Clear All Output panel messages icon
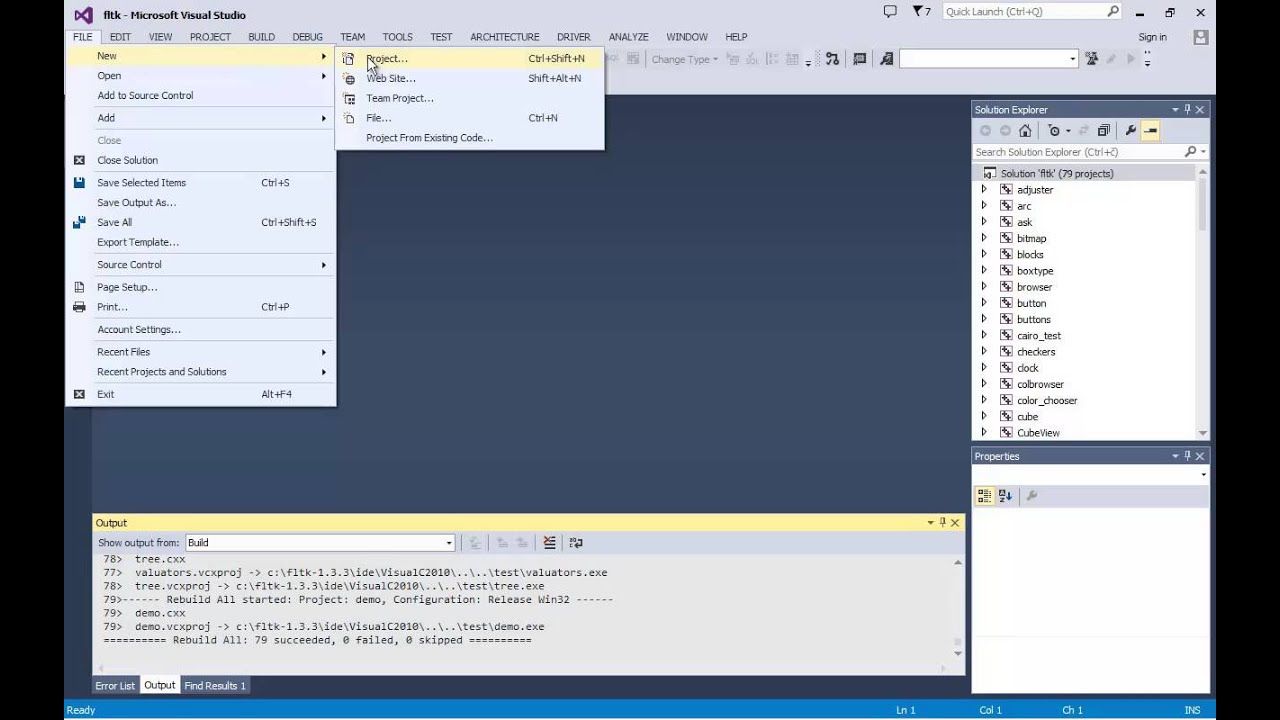The height and width of the screenshot is (720, 1280). (549, 542)
